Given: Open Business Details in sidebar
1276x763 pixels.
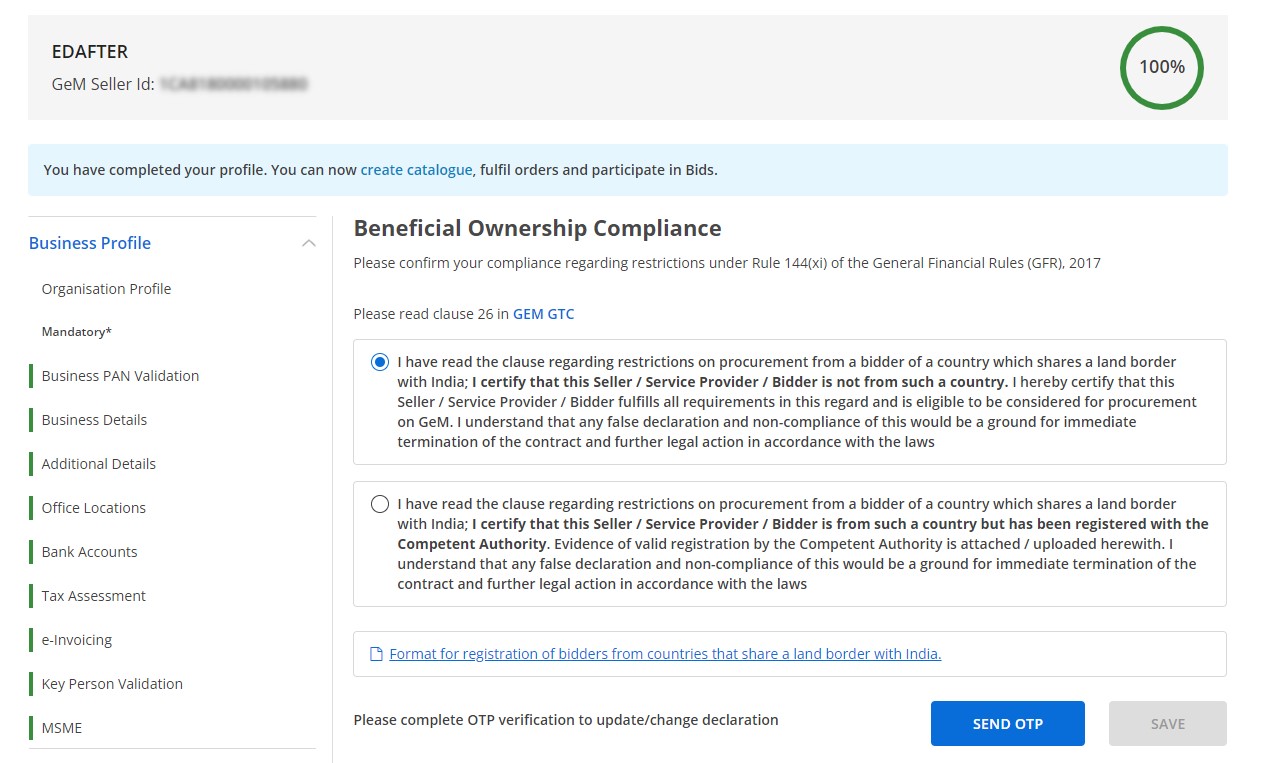Looking at the screenshot, I should [94, 420].
